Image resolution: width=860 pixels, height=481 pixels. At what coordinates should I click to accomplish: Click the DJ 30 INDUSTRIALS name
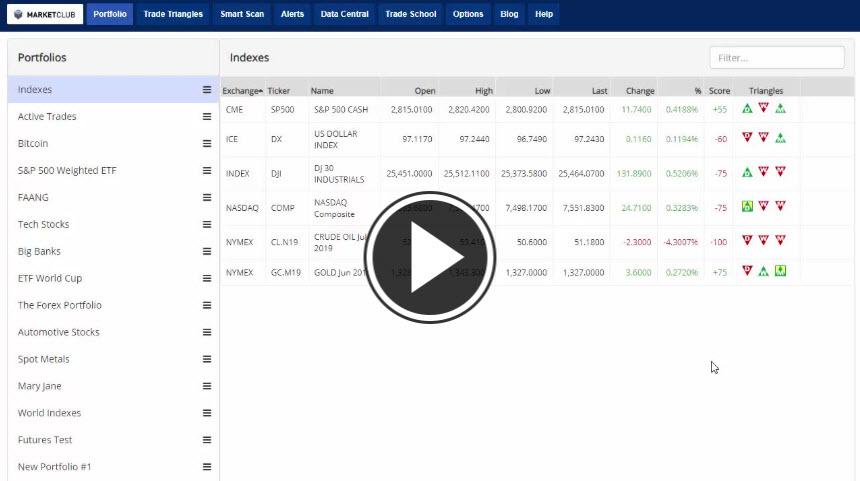pyautogui.click(x=339, y=174)
